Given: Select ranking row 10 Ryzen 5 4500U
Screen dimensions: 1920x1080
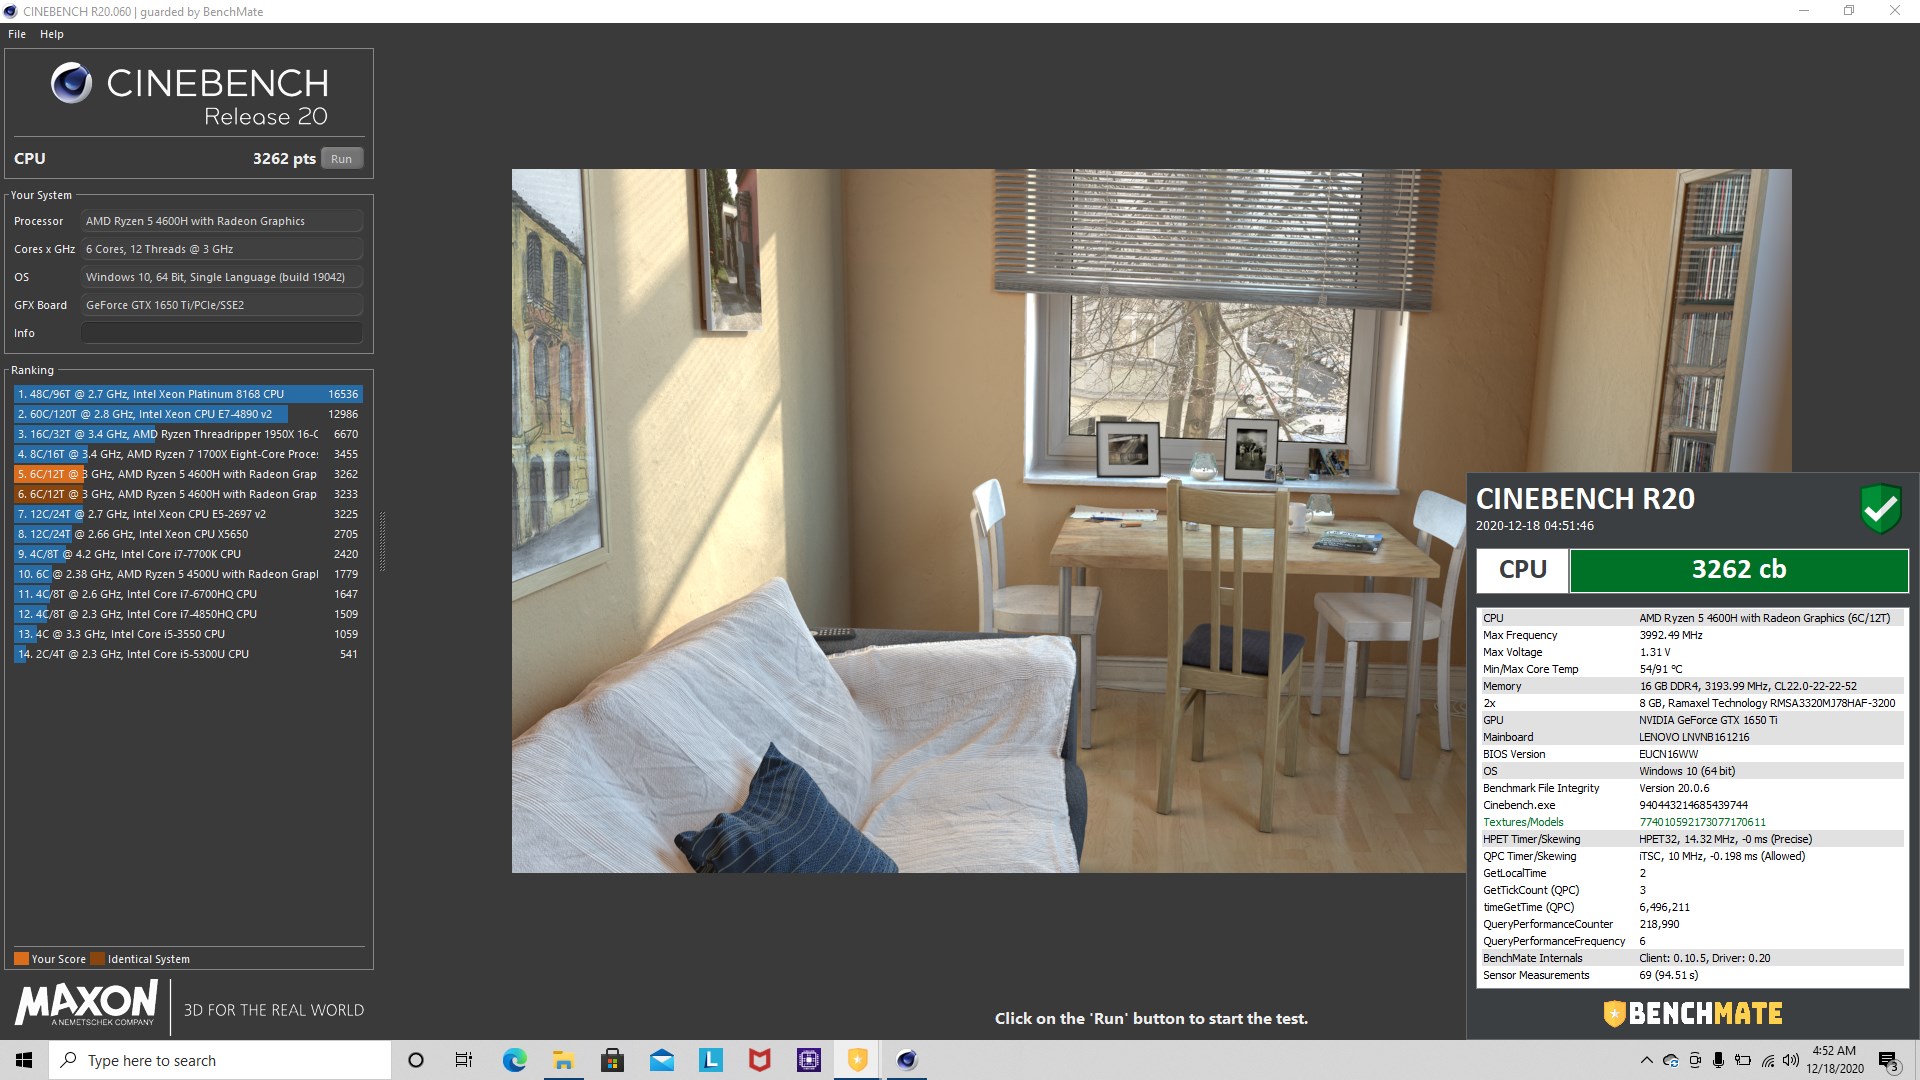Looking at the screenshot, I should (188, 574).
